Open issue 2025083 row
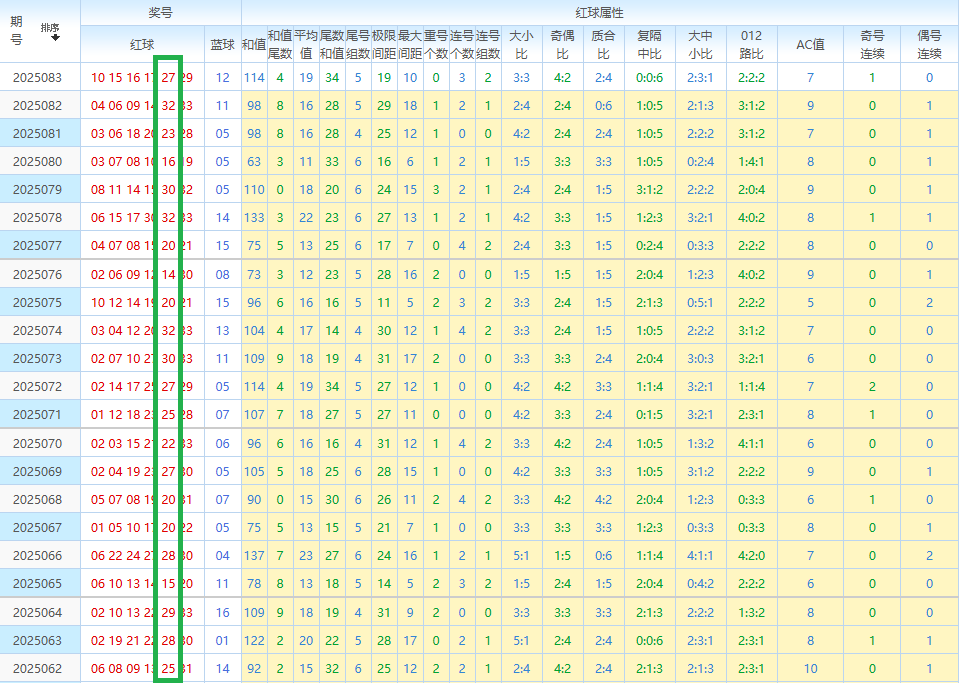 coord(40,77)
